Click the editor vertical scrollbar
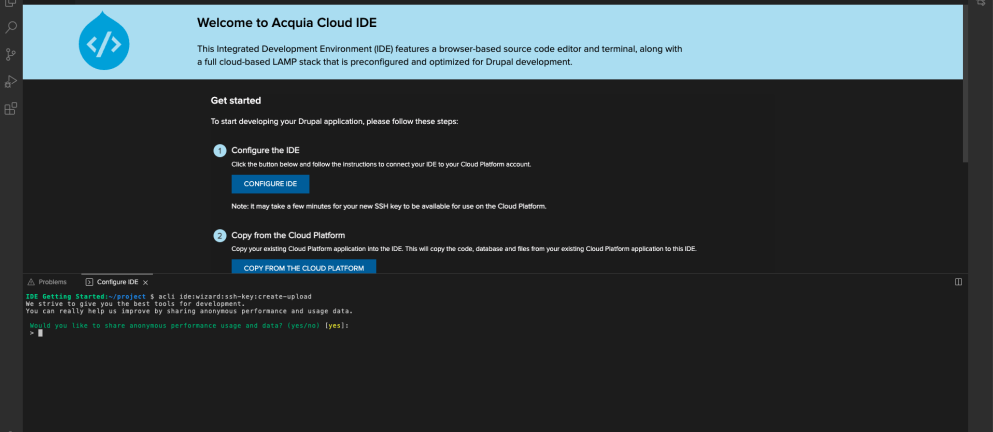 tap(965, 82)
